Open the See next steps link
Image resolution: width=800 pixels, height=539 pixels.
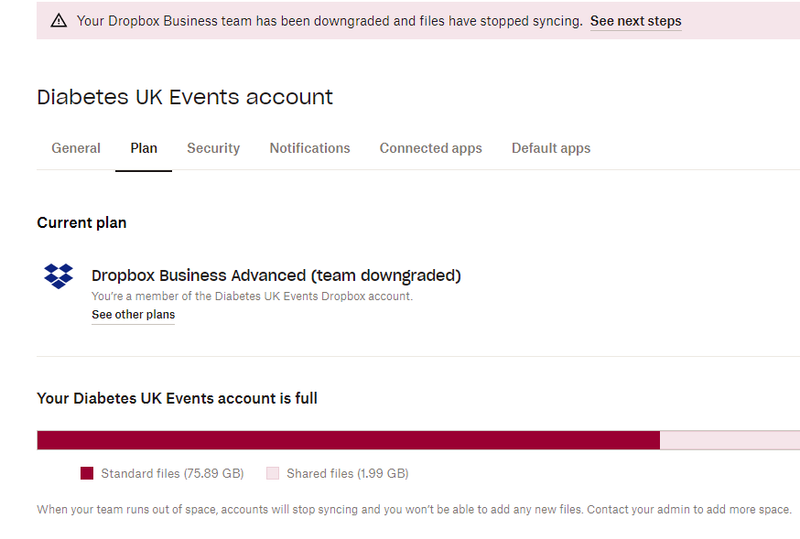pos(635,21)
